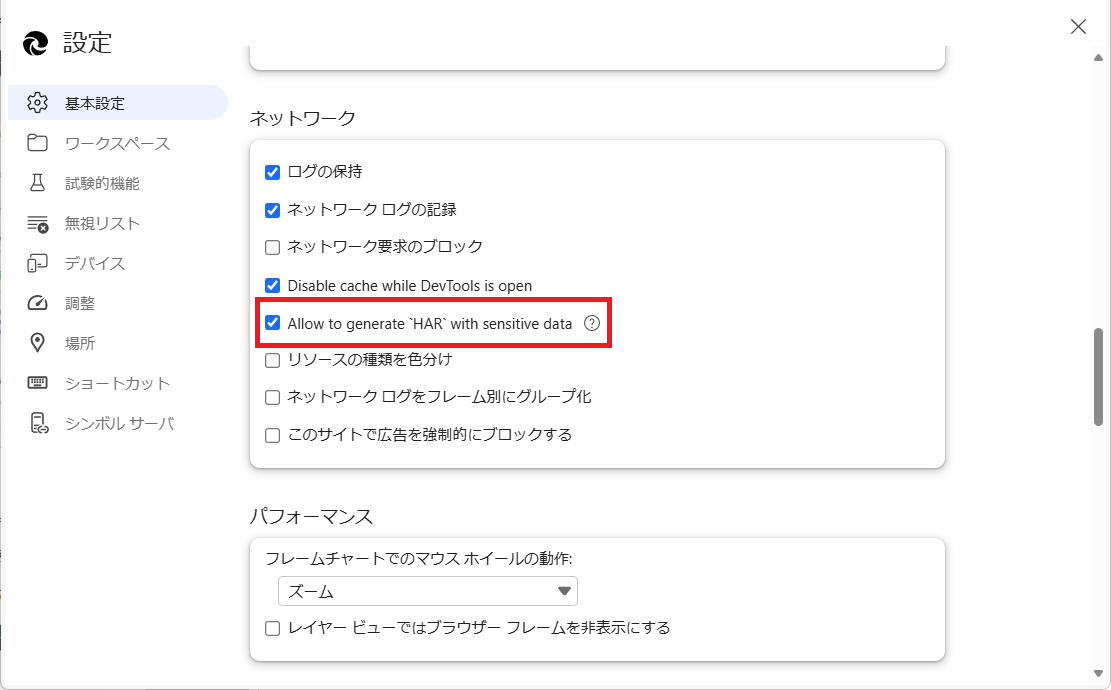Screen dimensions: 1111x690
Task: Click the vertical scrollbar thumb
Action: [x=1098, y=376]
